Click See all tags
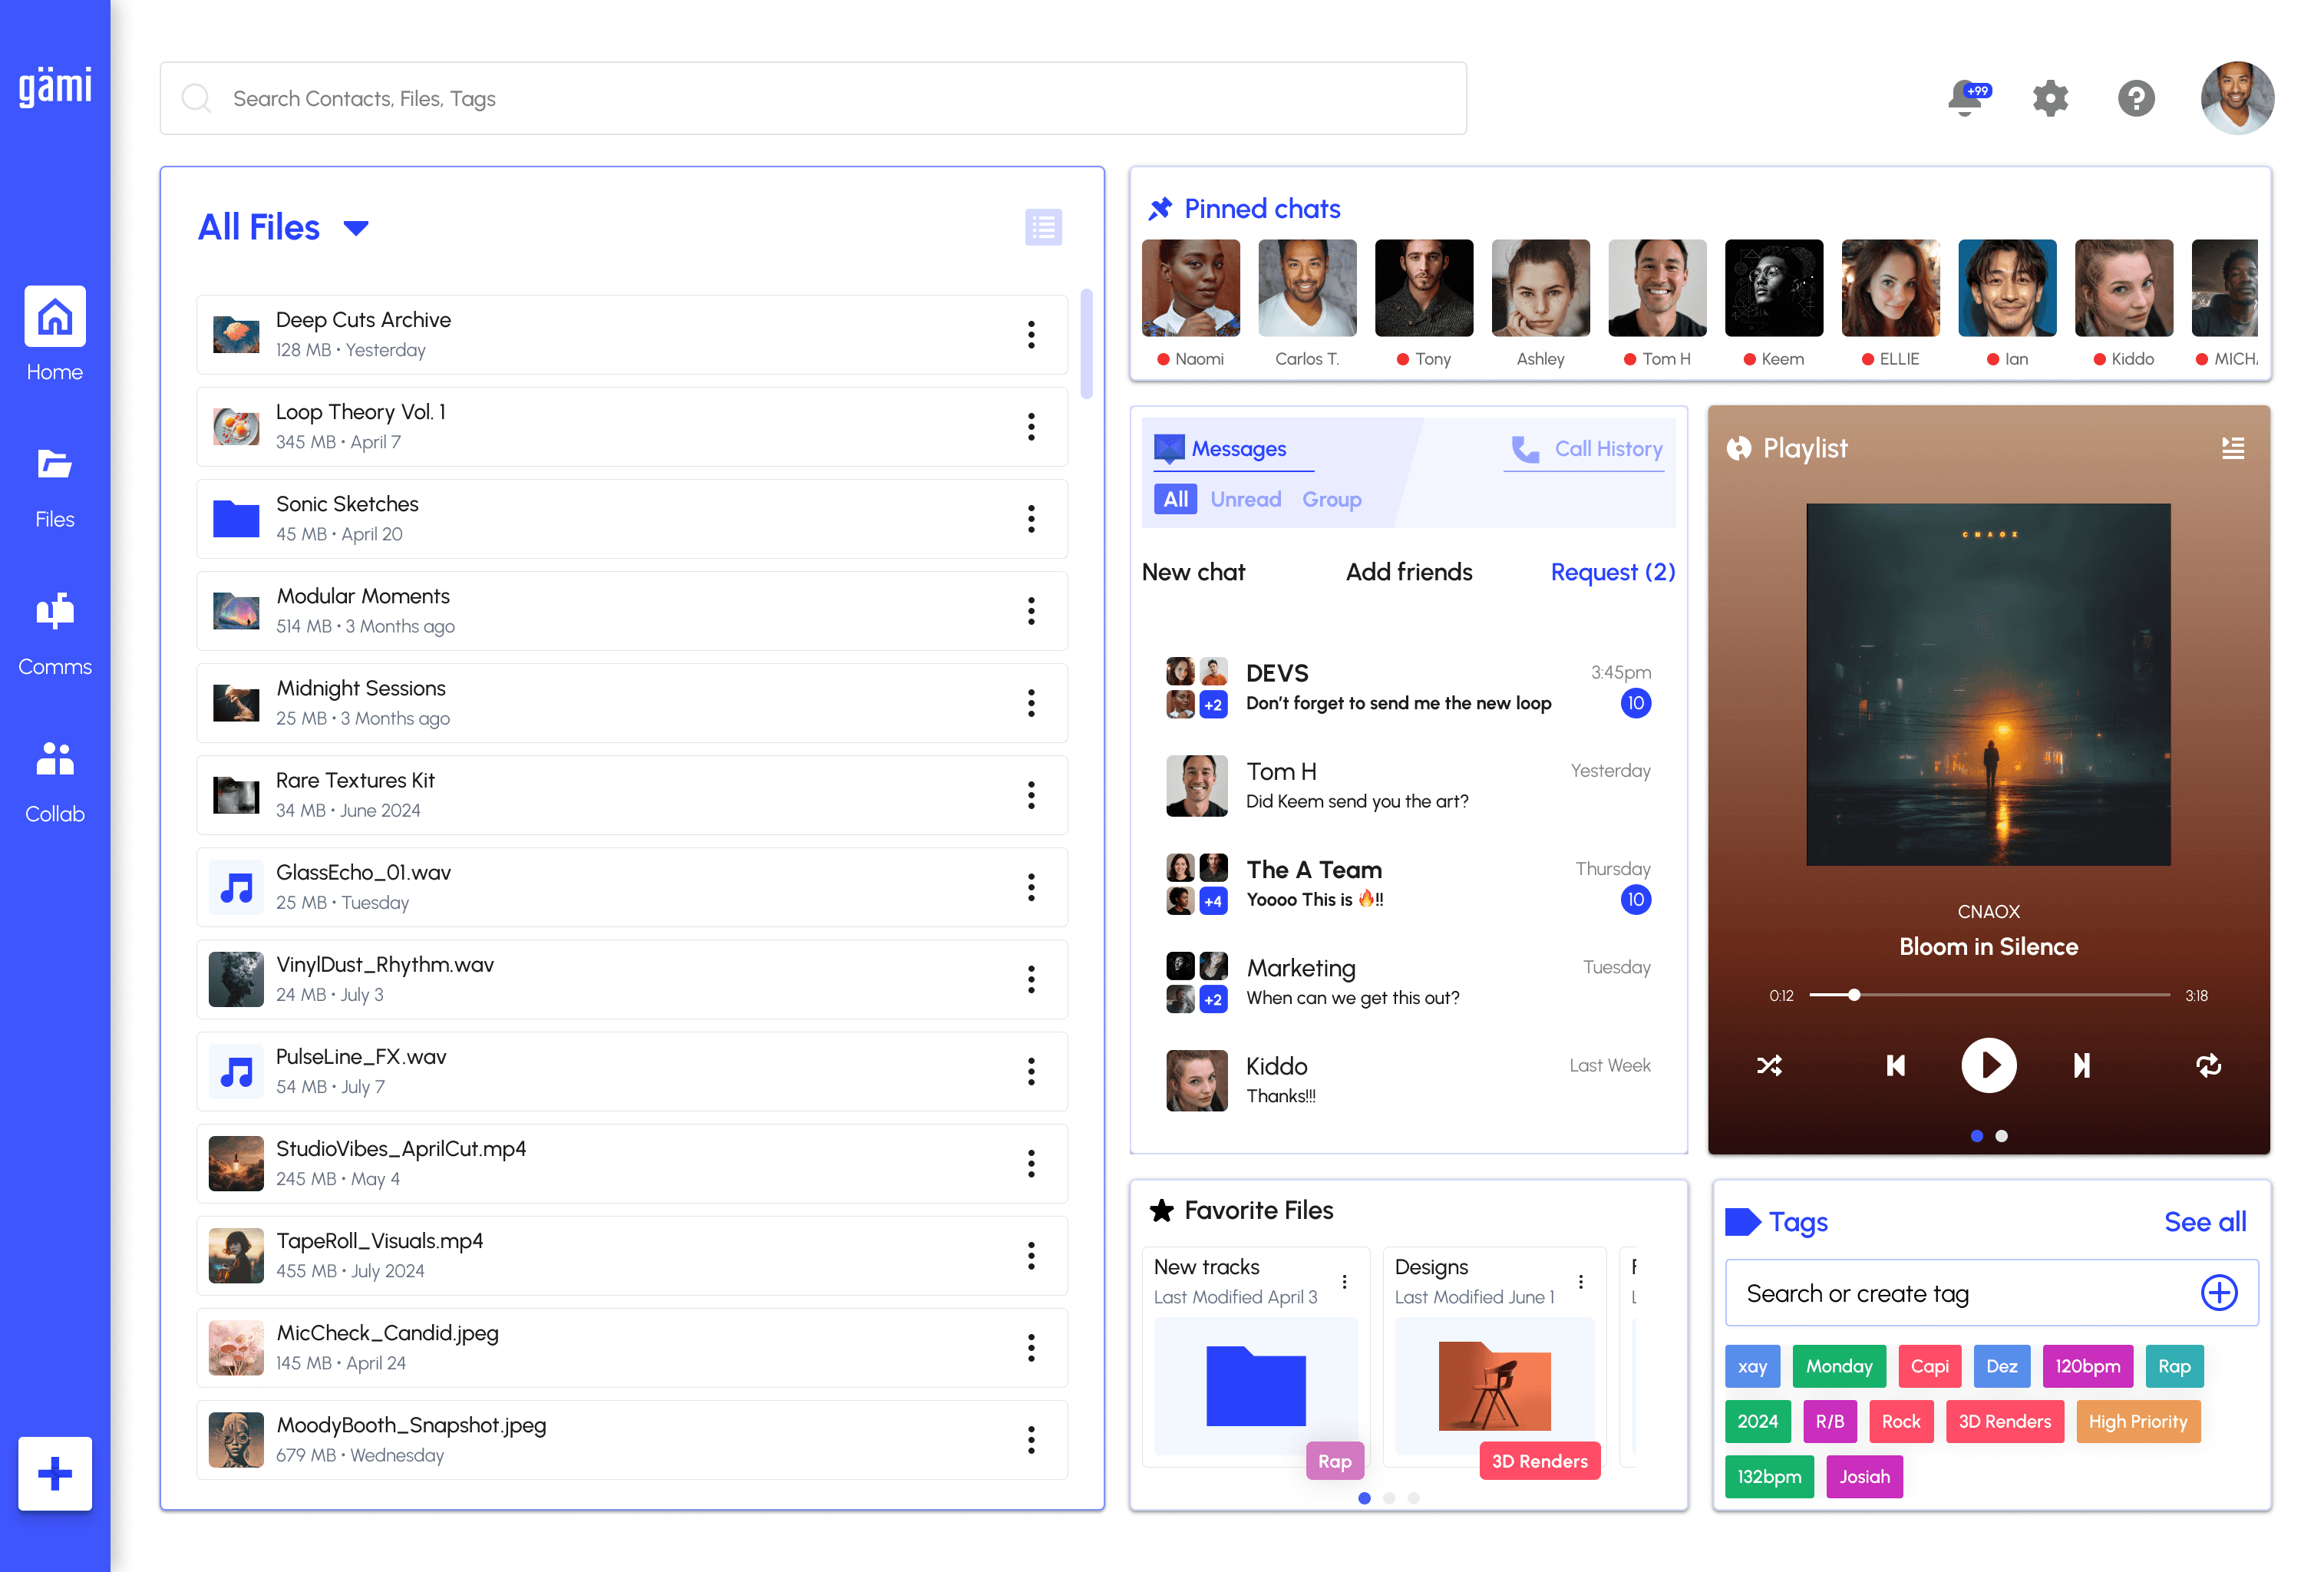This screenshot has width=2324, height=1572. (x=2204, y=1221)
